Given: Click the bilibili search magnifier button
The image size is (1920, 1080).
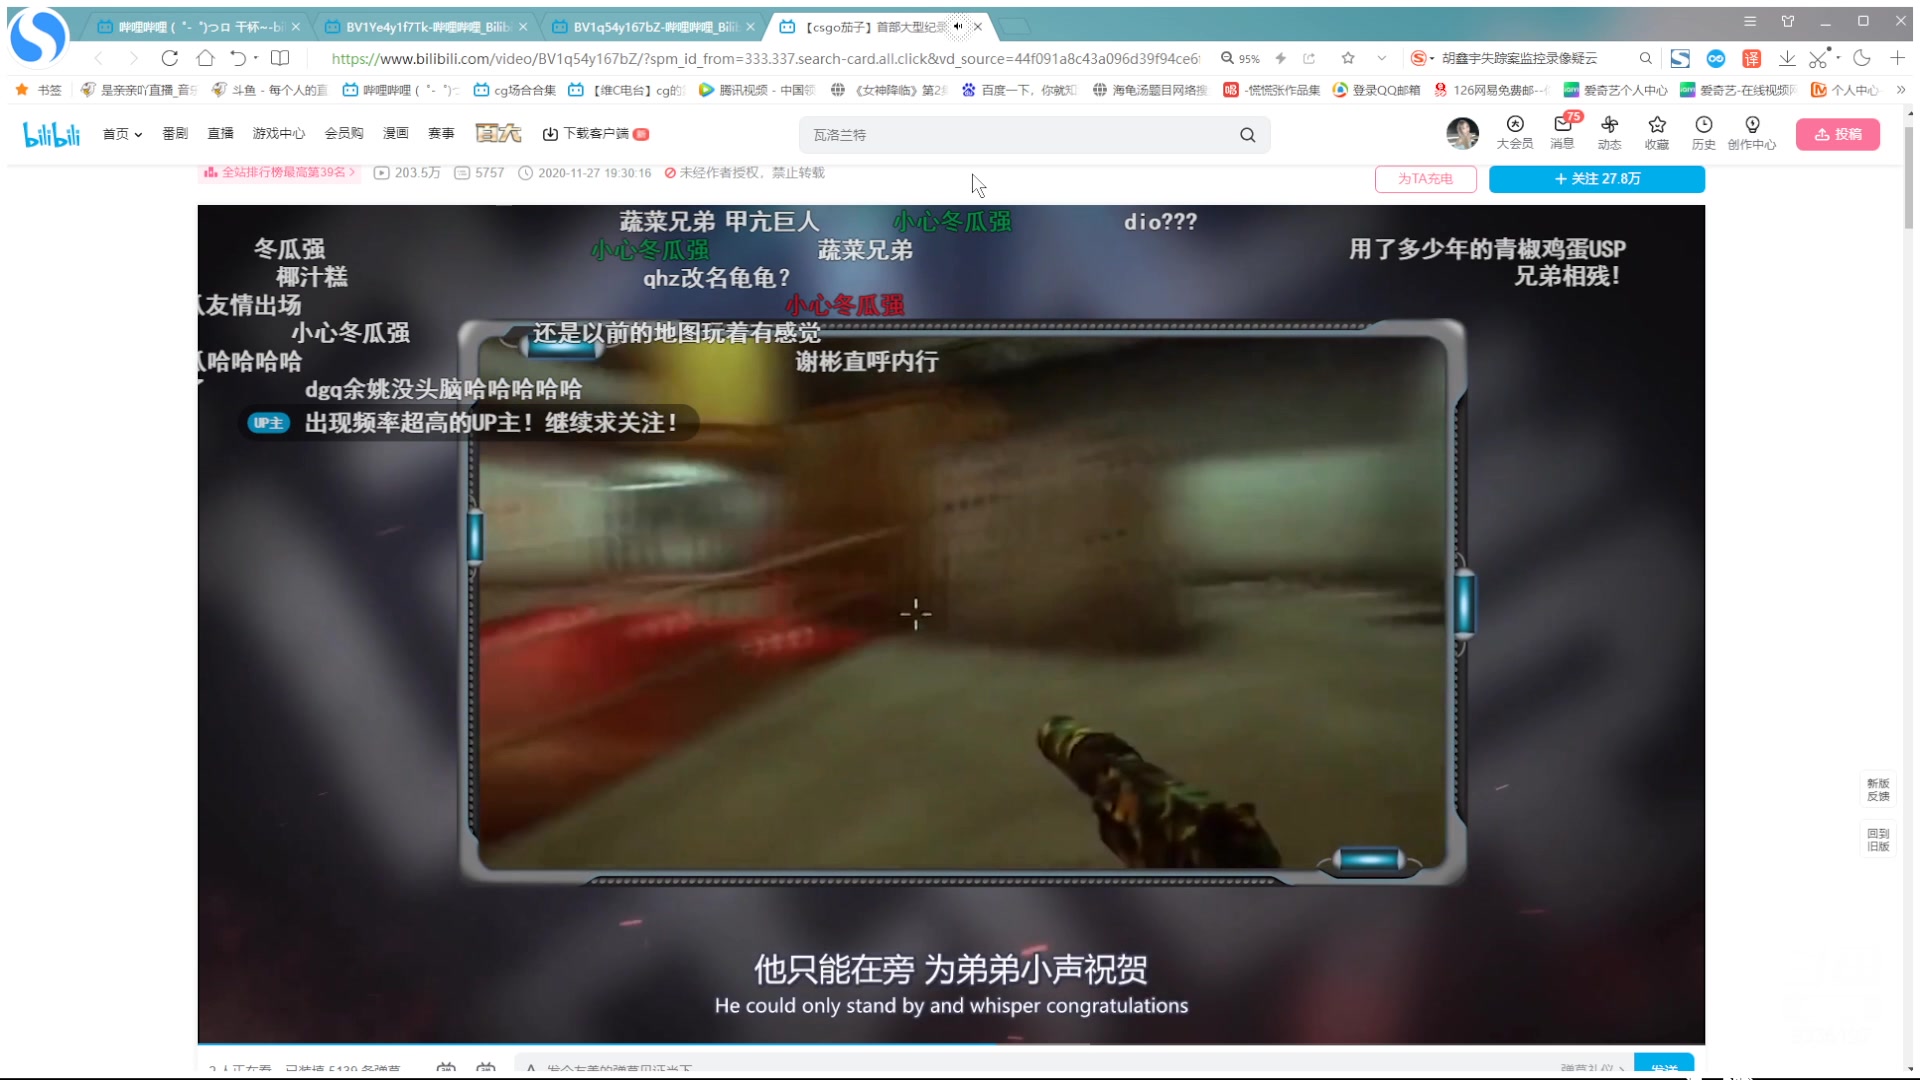Looking at the screenshot, I should point(1248,135).
